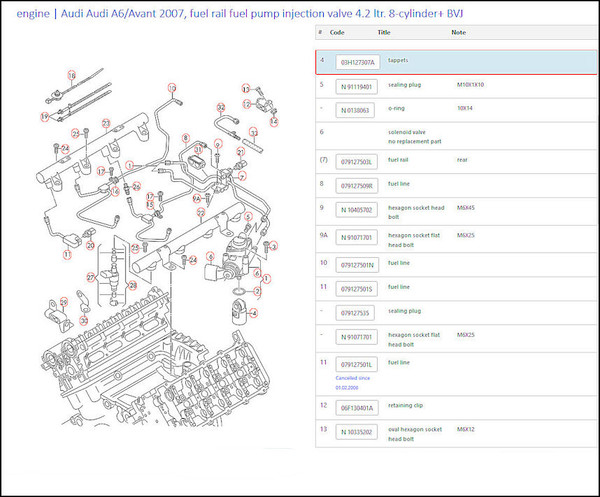Screen dimensions: 600x497
Task: Click diagram callout 33
Action: [254, 131]
